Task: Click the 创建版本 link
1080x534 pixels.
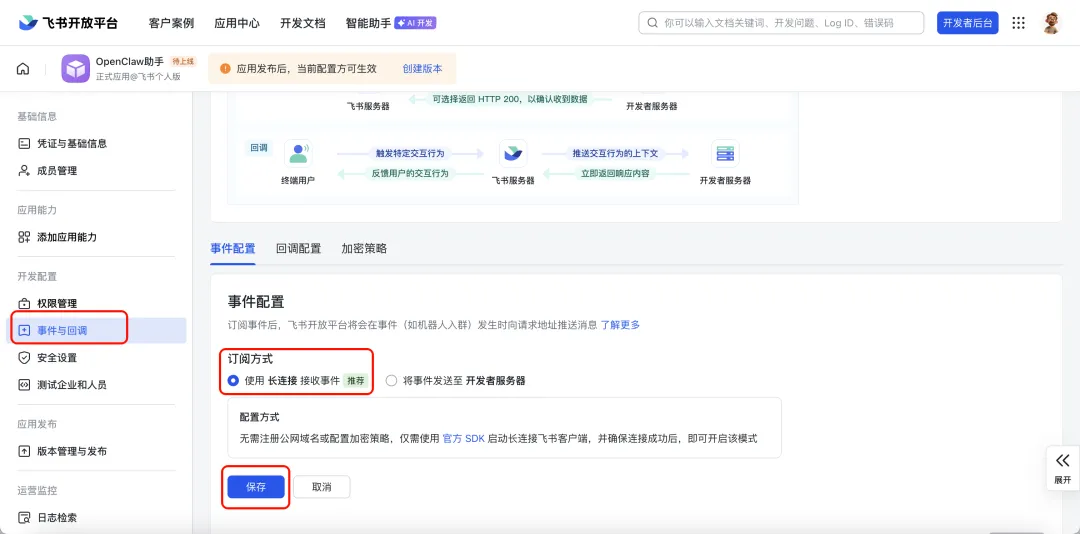Action: click(422, 68)
